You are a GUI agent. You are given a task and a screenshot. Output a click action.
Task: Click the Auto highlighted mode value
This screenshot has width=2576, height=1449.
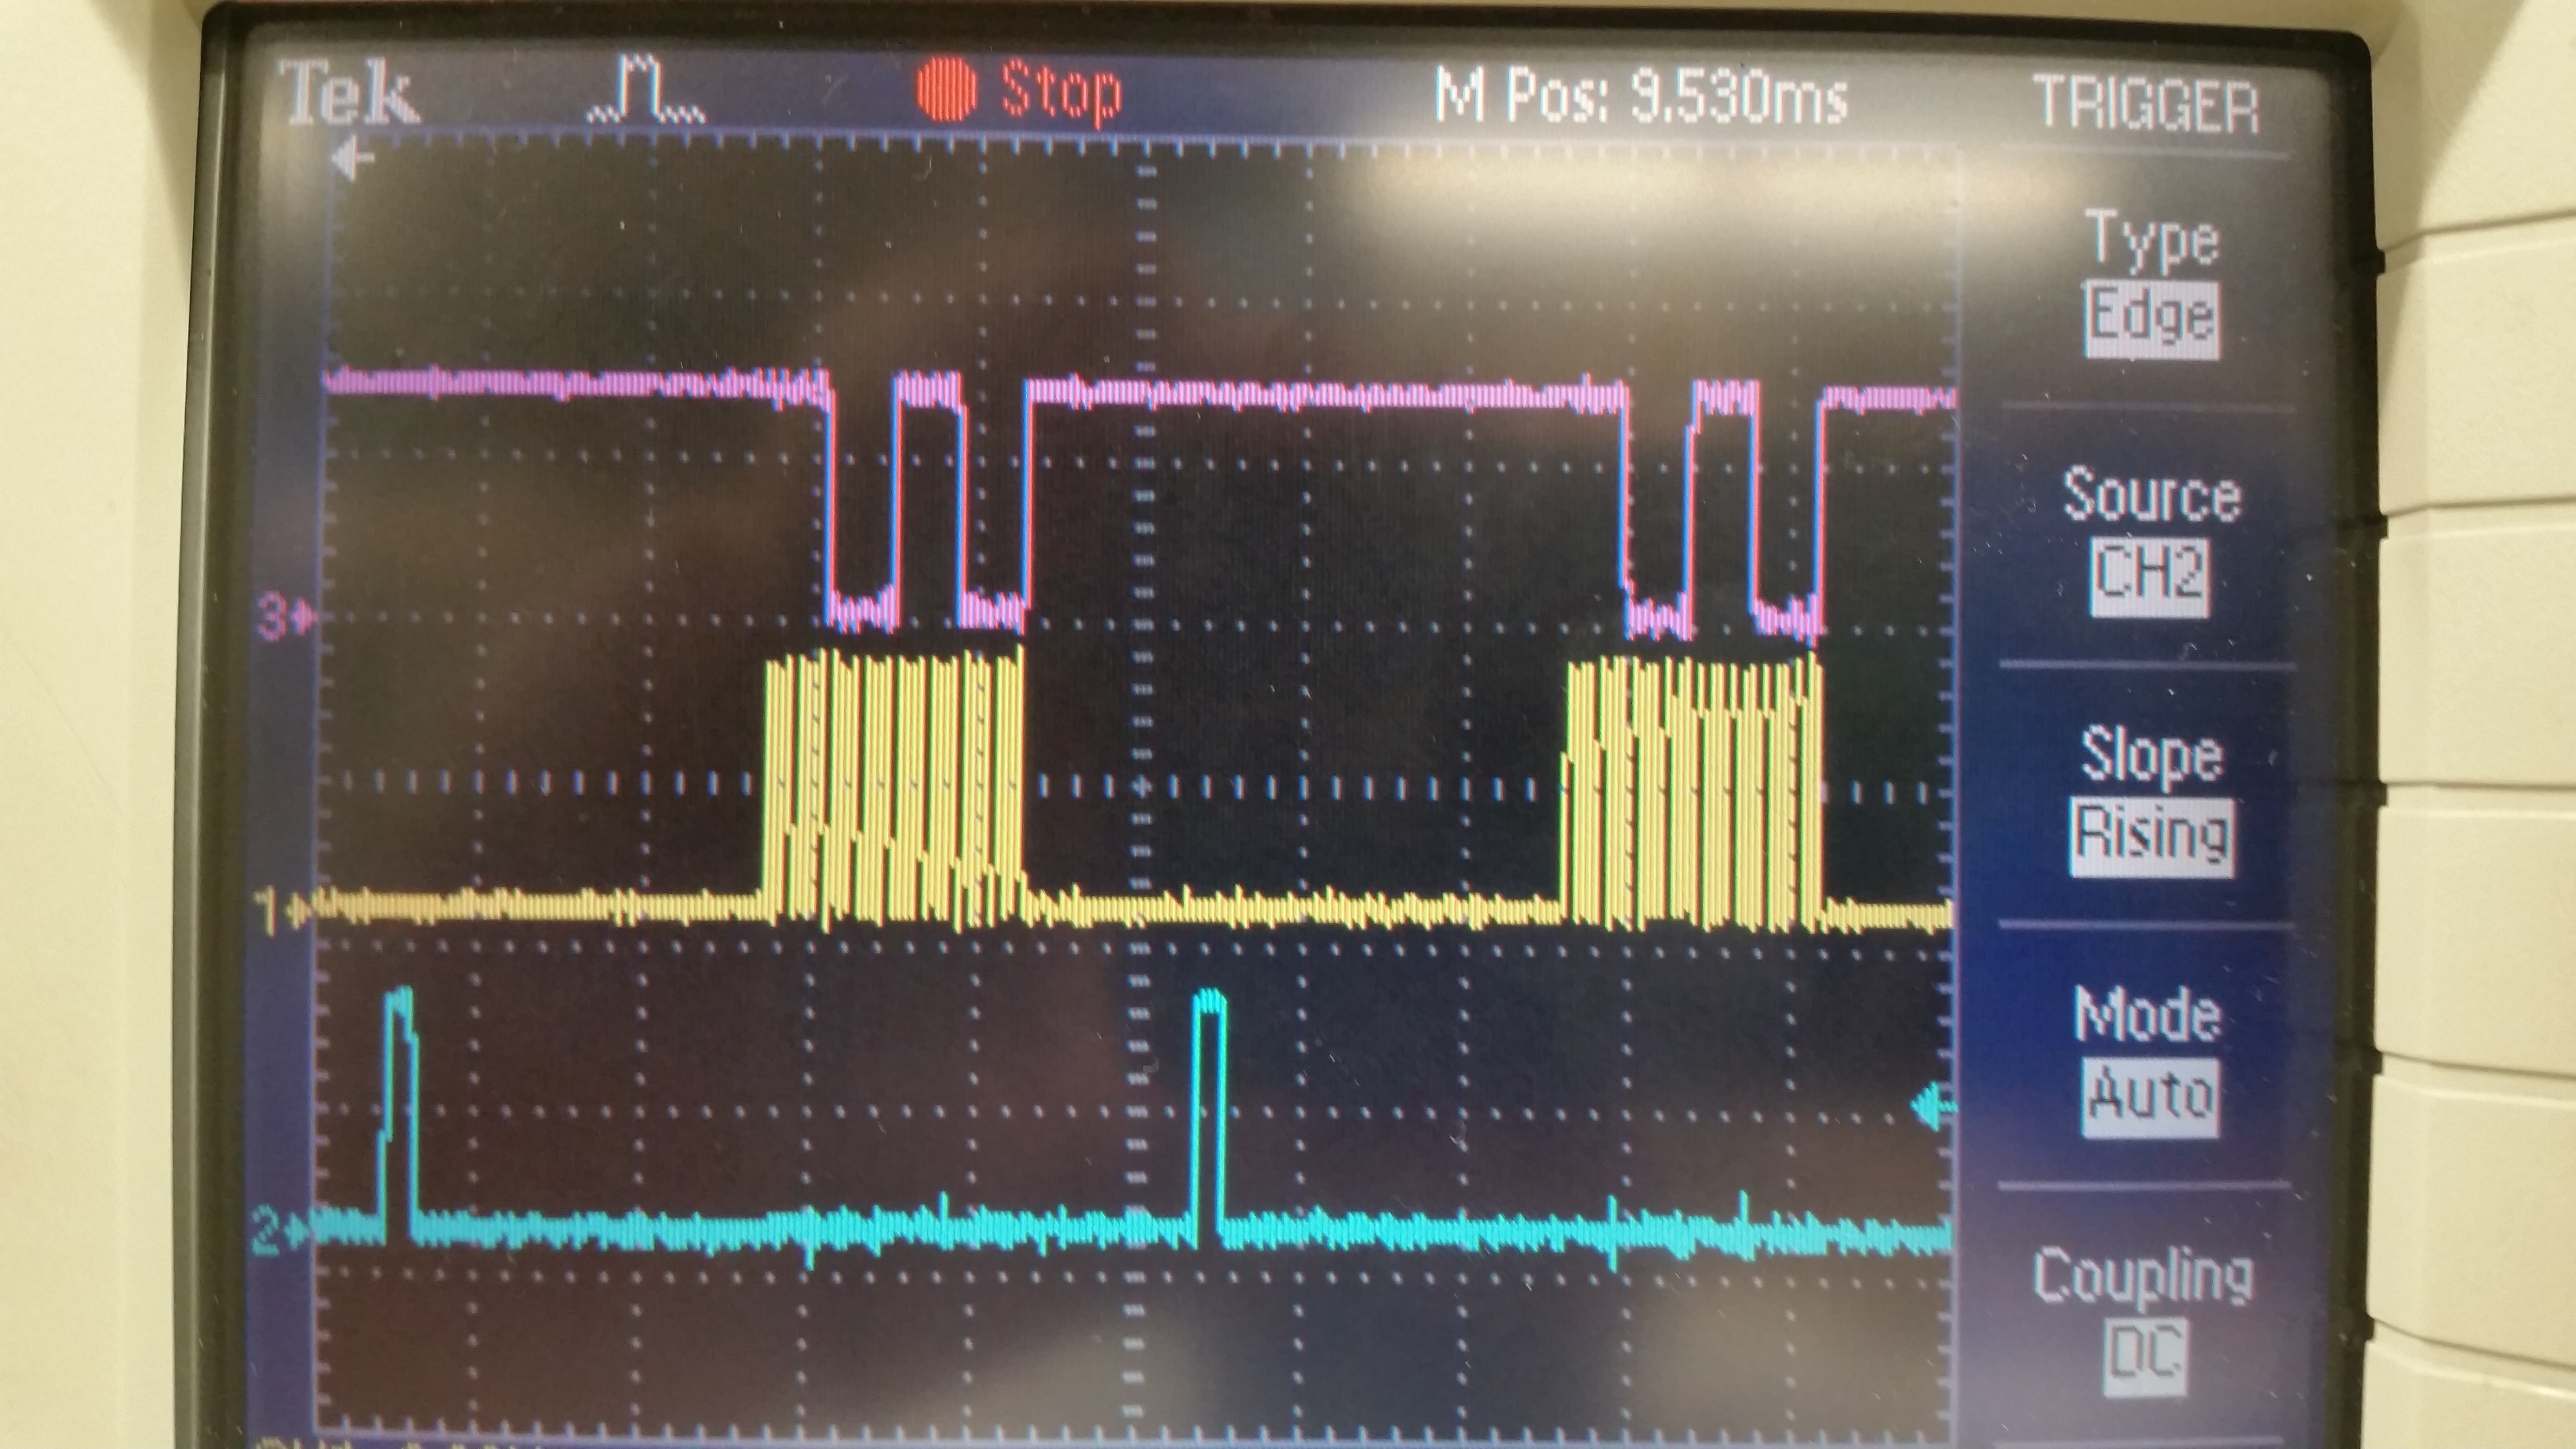2150,1098
